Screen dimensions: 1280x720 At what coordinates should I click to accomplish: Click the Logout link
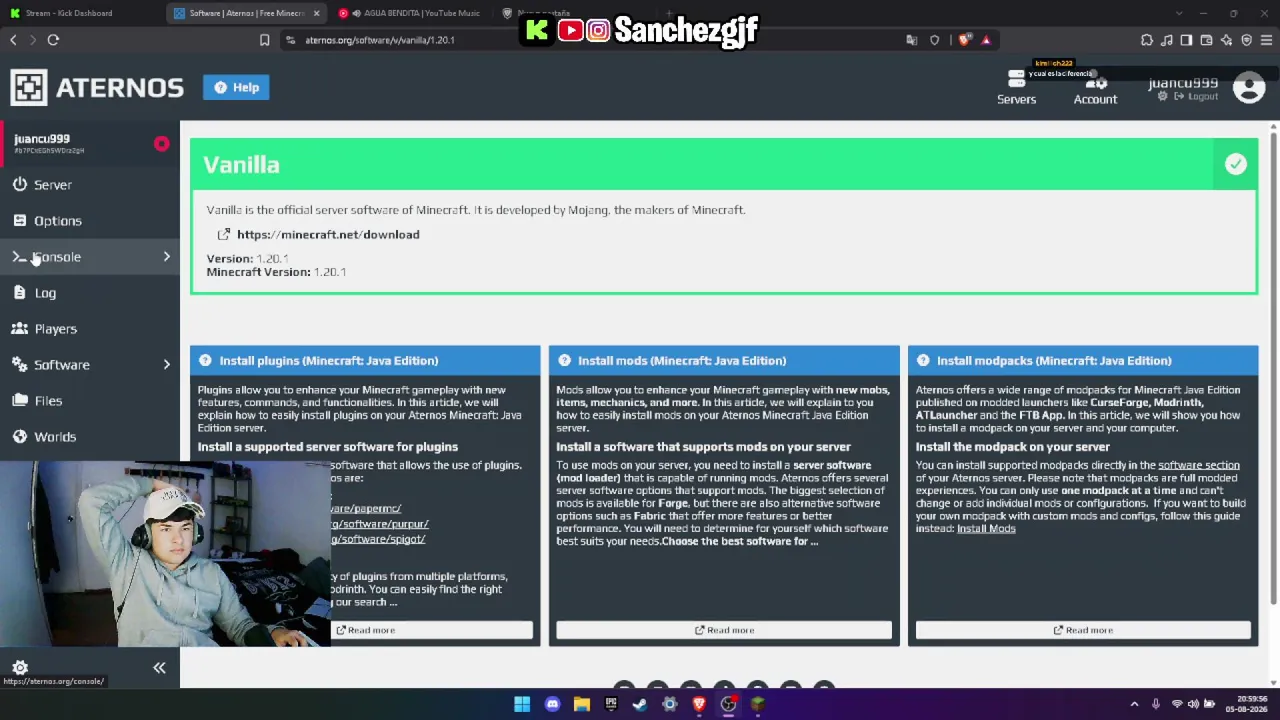1196,97
